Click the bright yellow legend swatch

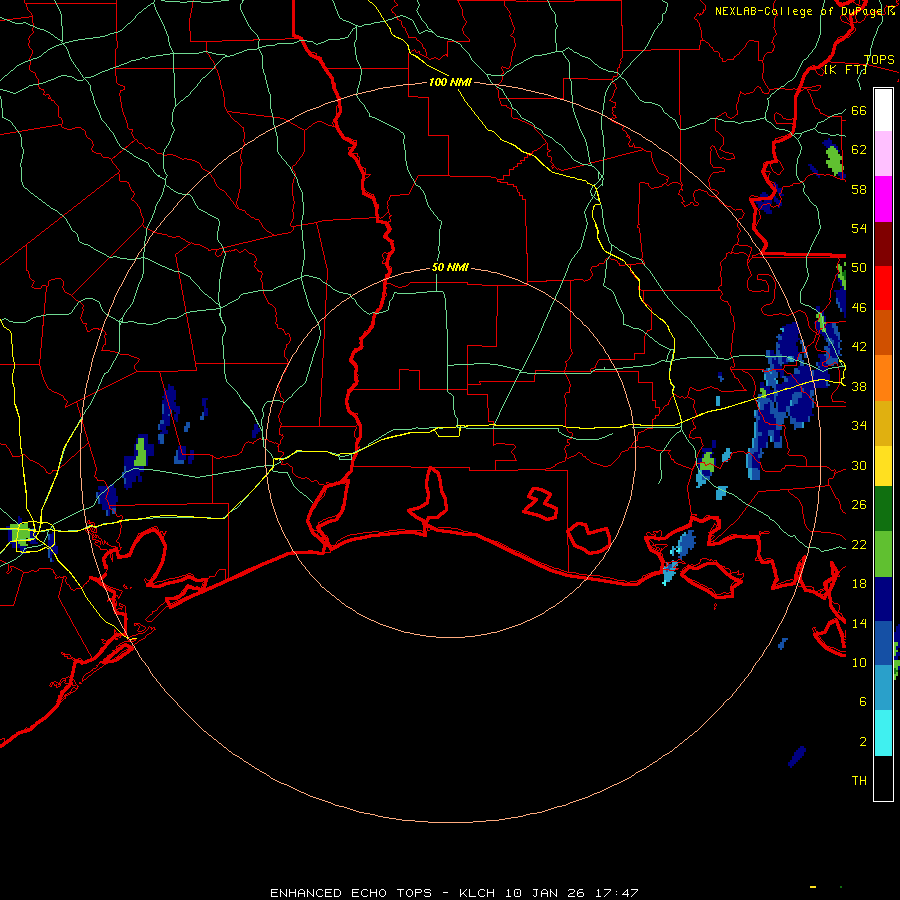coord(883,466)
